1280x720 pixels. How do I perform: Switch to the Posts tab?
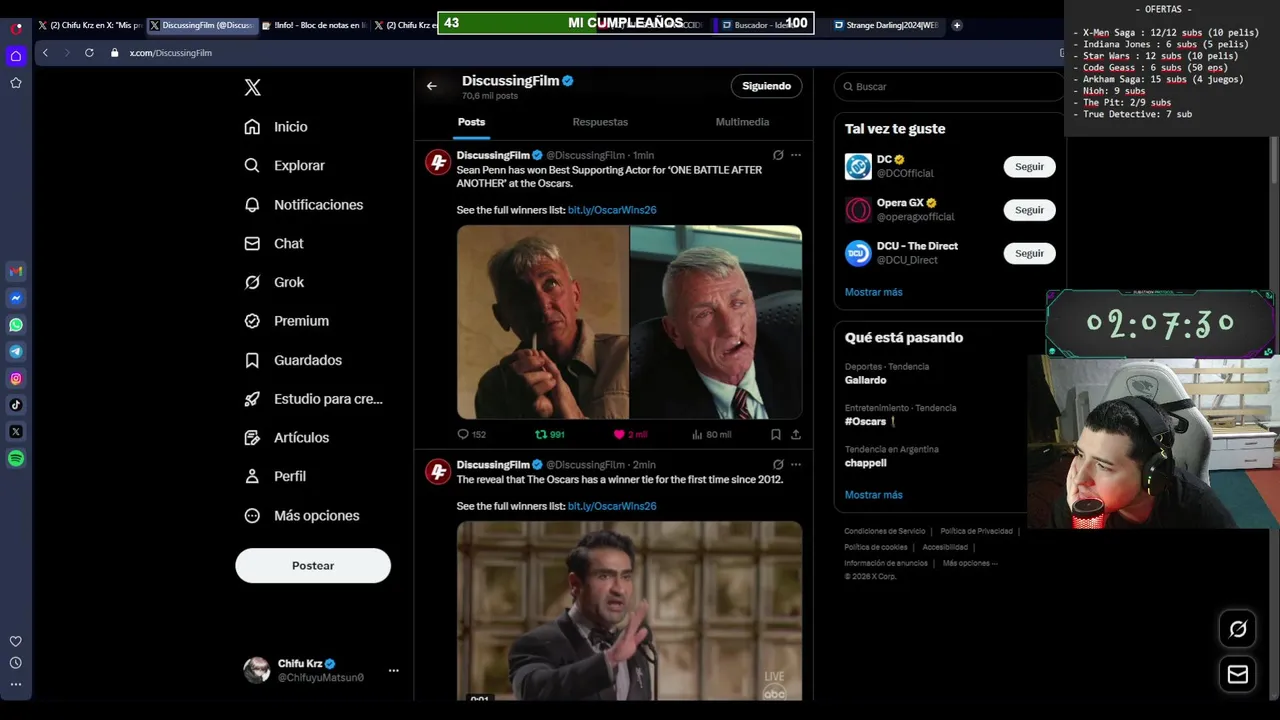(471, 122)
